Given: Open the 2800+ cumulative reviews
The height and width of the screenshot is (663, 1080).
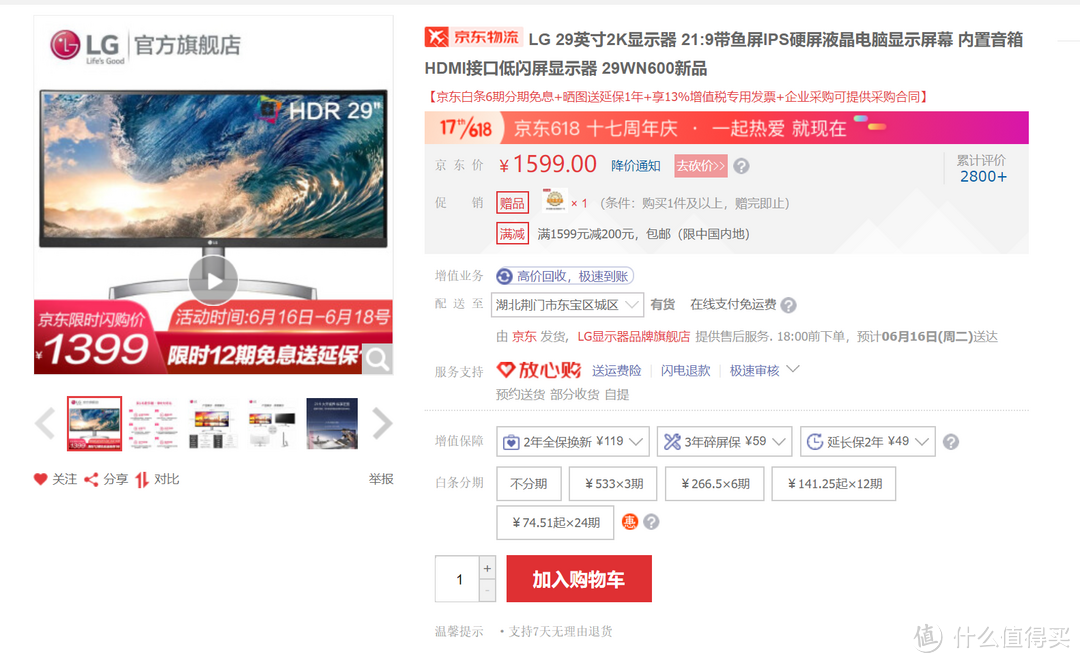Looking at the screenshot, I should [x=983, y=177].
